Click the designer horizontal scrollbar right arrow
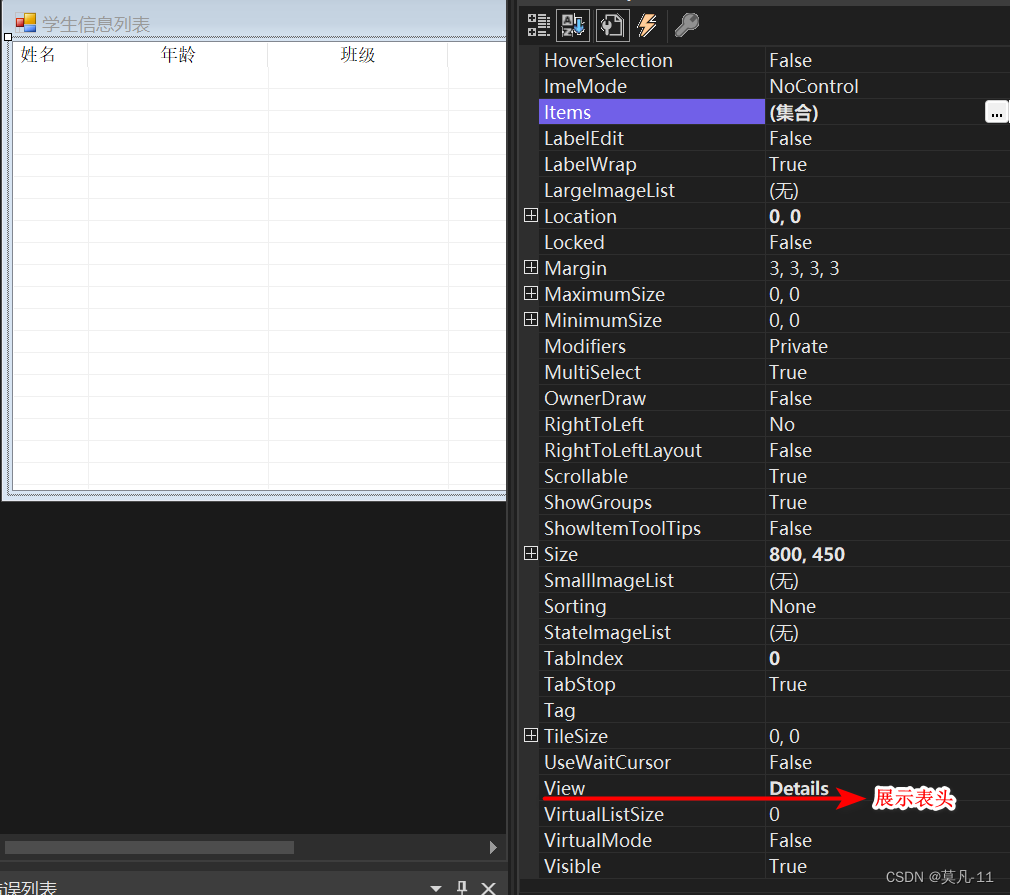The width and height of the screenshot is (1010, 895). 493,847
